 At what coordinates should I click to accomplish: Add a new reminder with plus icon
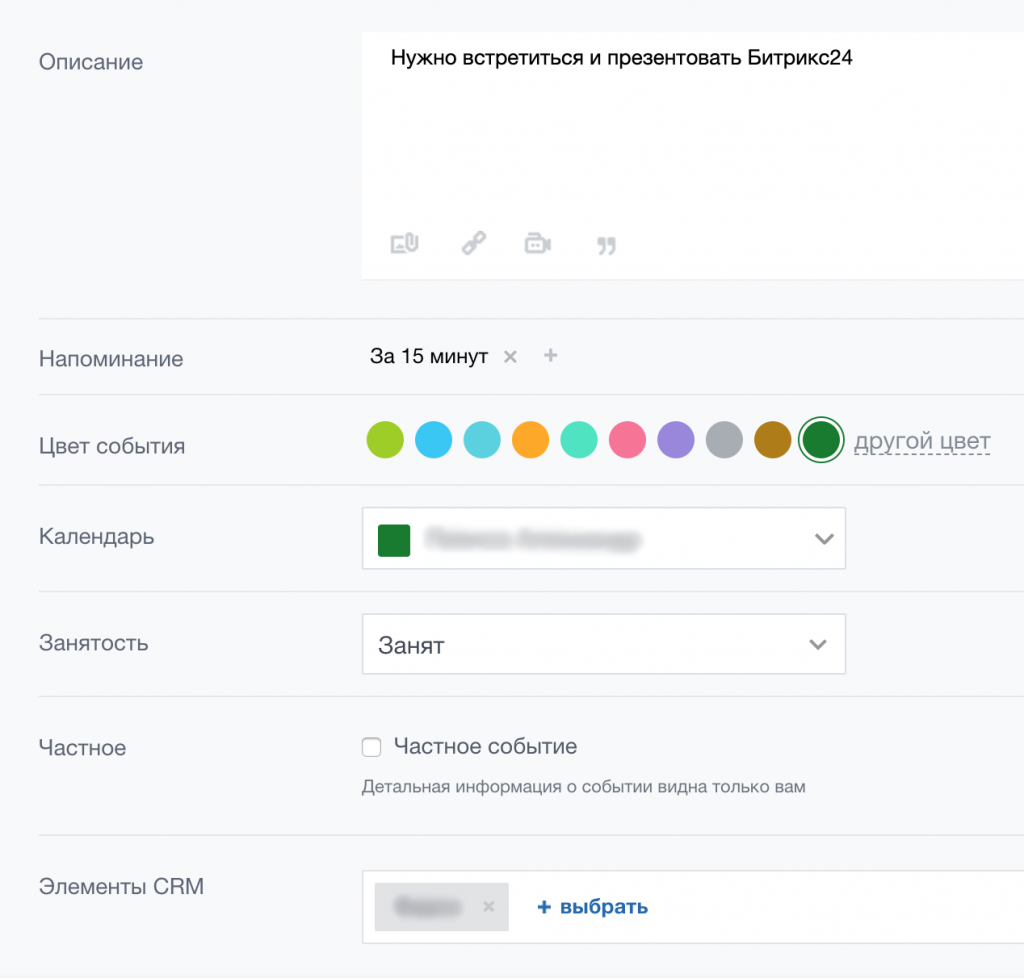550,356
